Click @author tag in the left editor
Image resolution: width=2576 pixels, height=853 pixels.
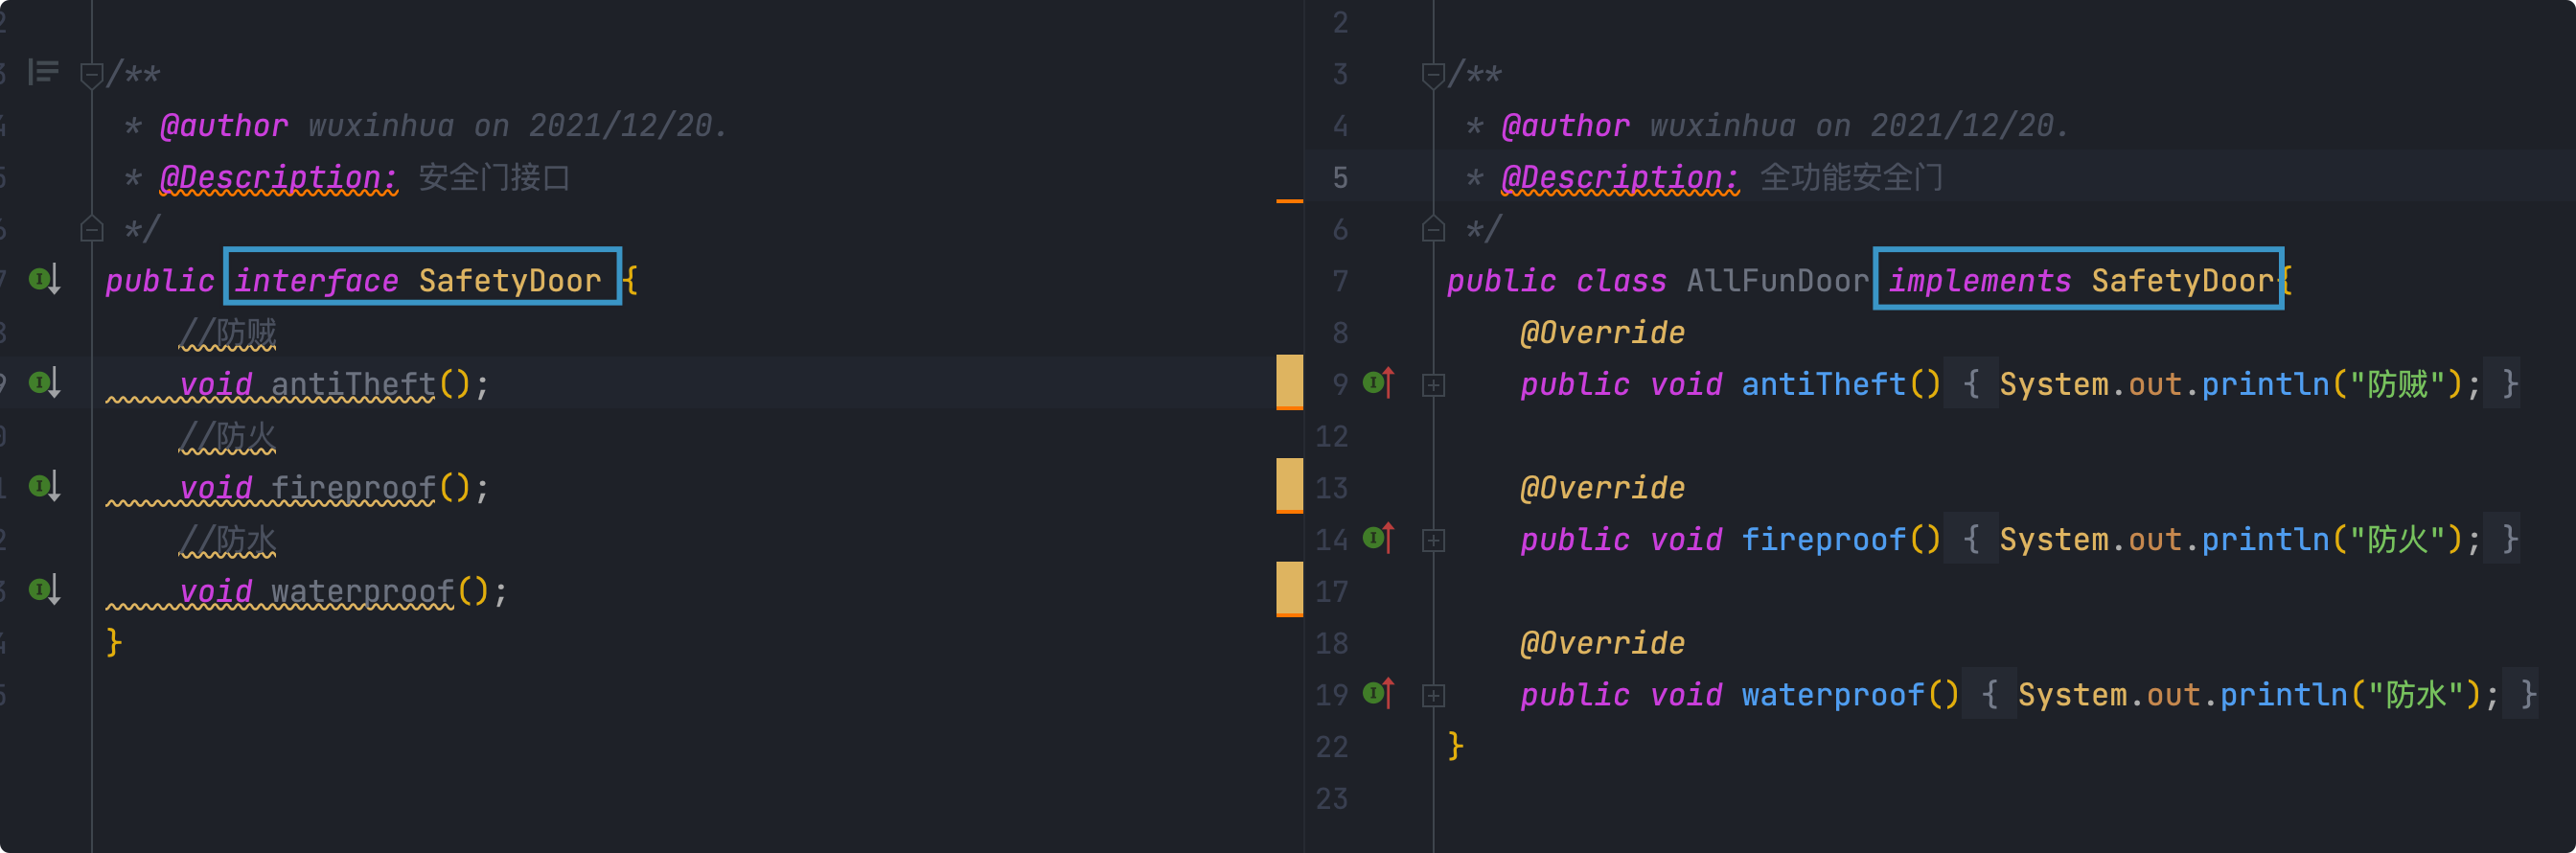(224, 125)
